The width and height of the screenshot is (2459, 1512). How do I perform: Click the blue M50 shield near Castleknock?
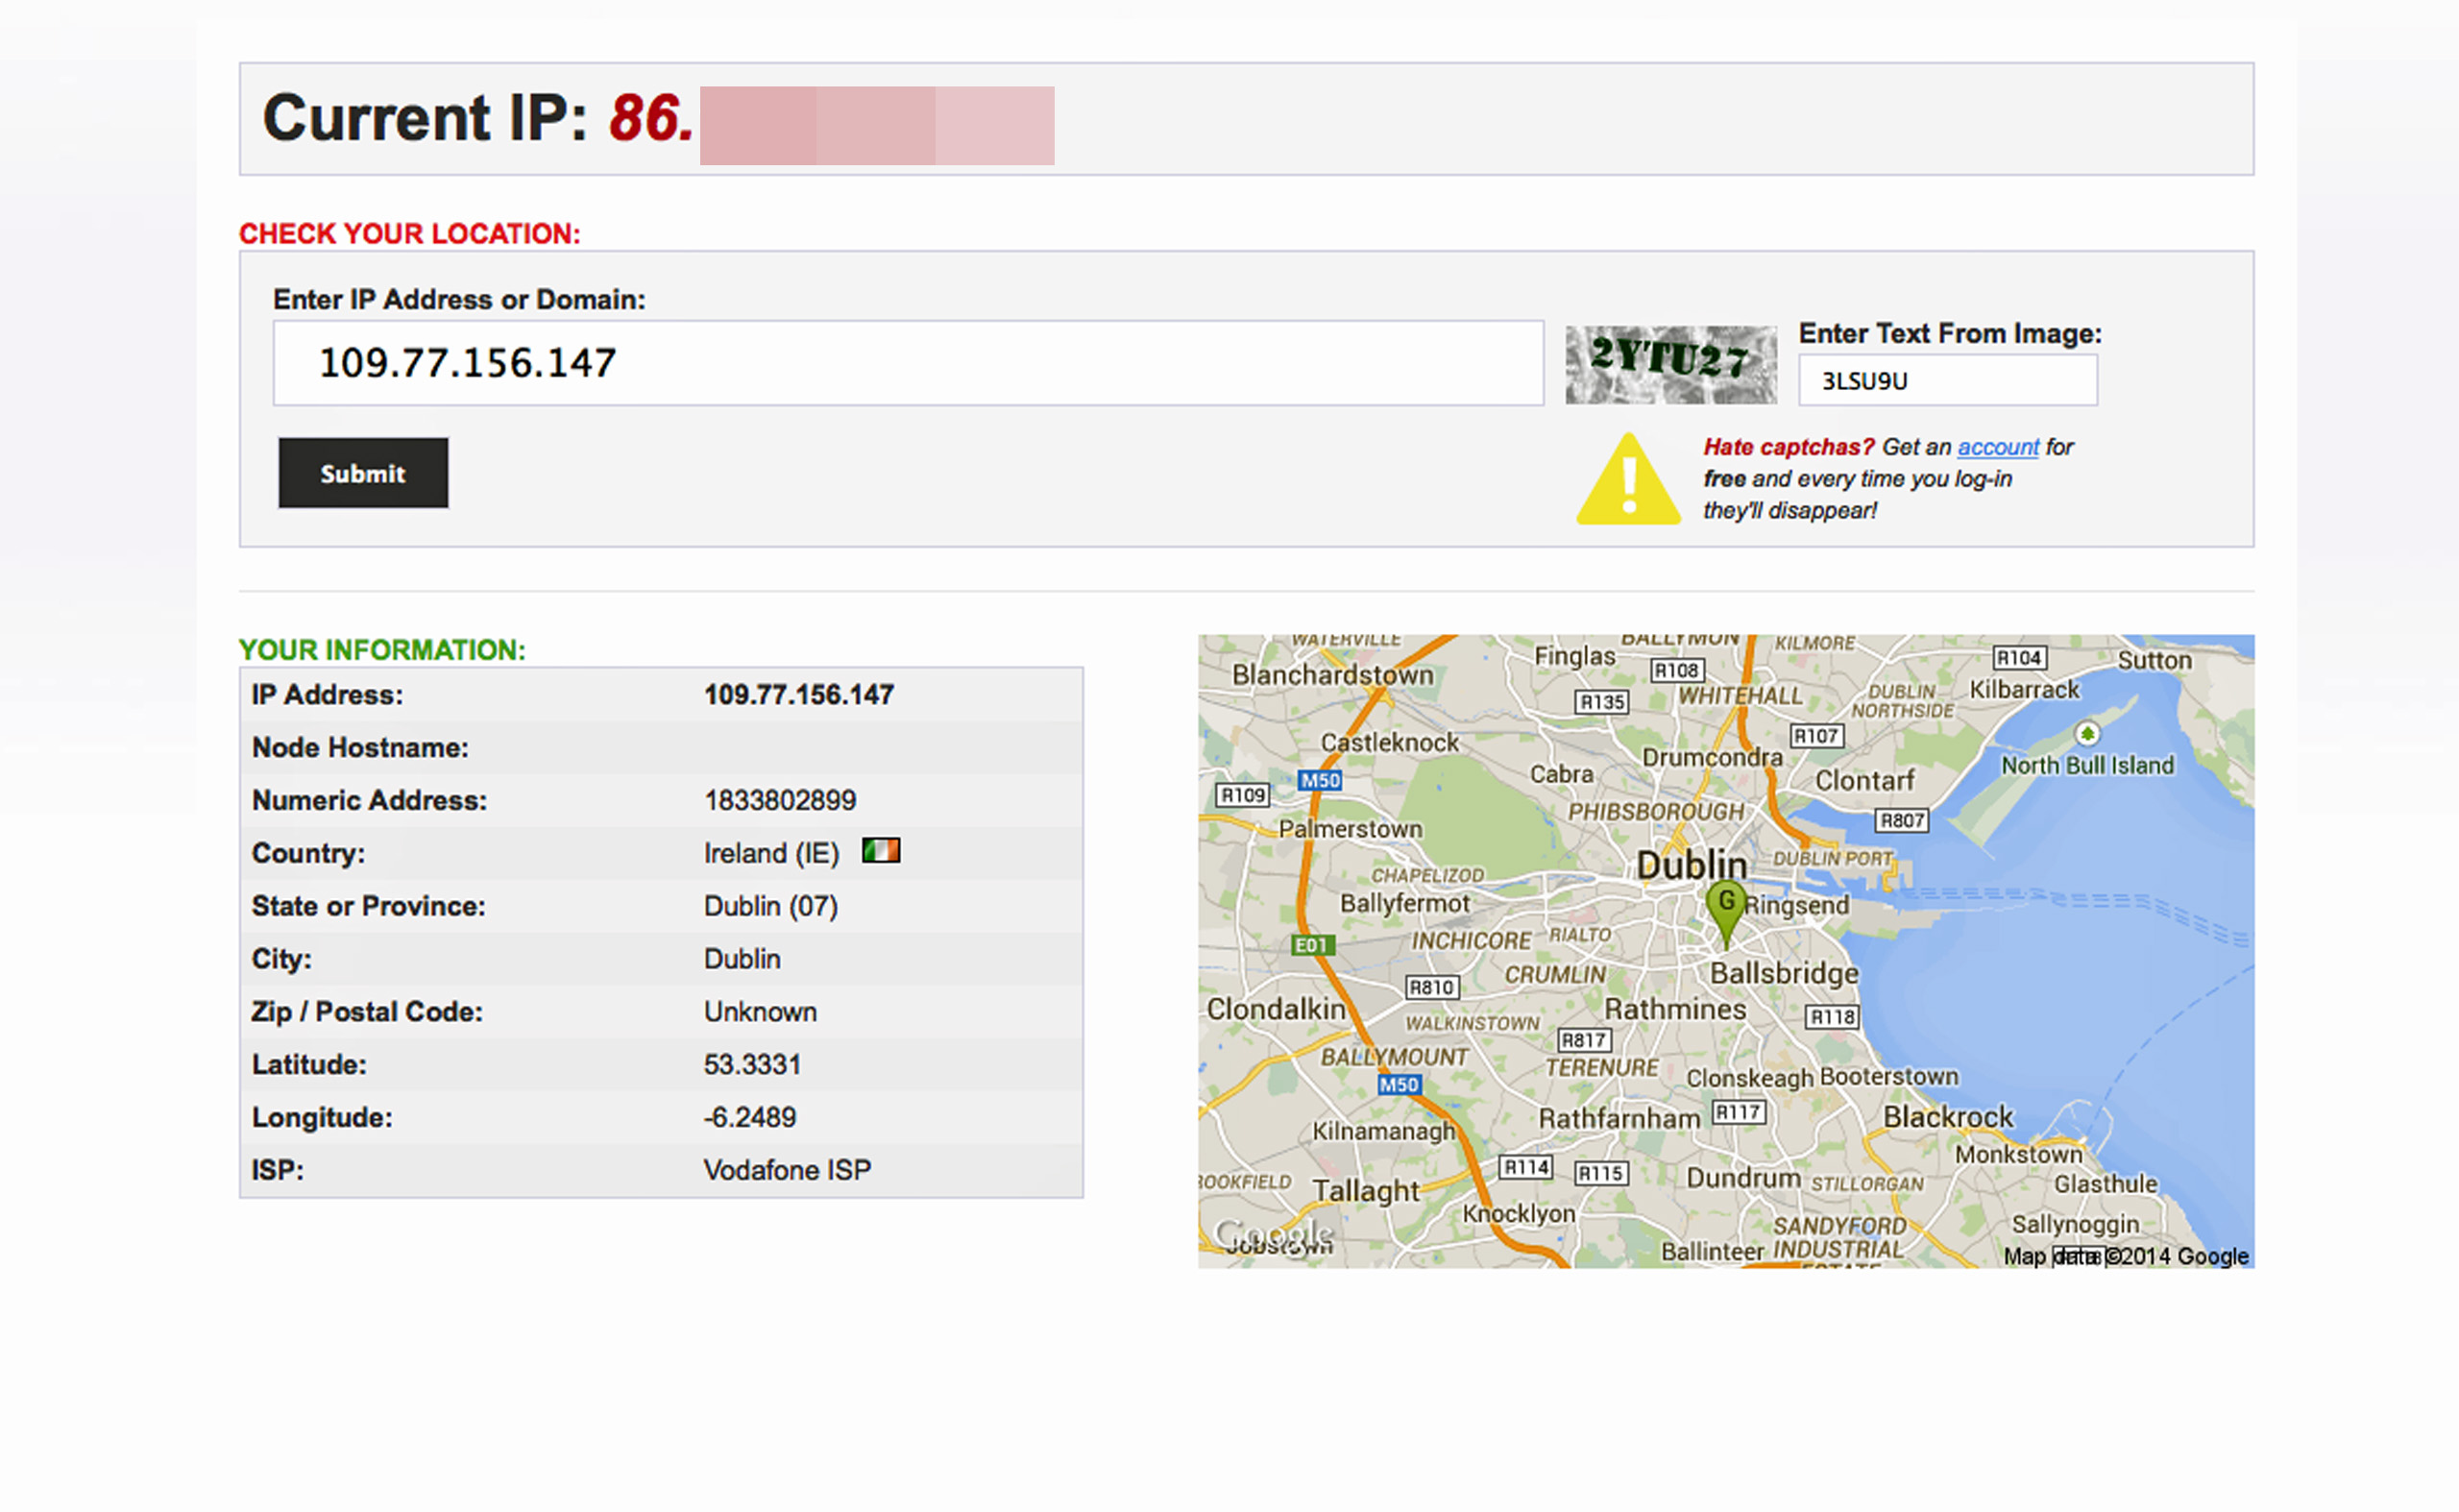(x=1319, y=780)
